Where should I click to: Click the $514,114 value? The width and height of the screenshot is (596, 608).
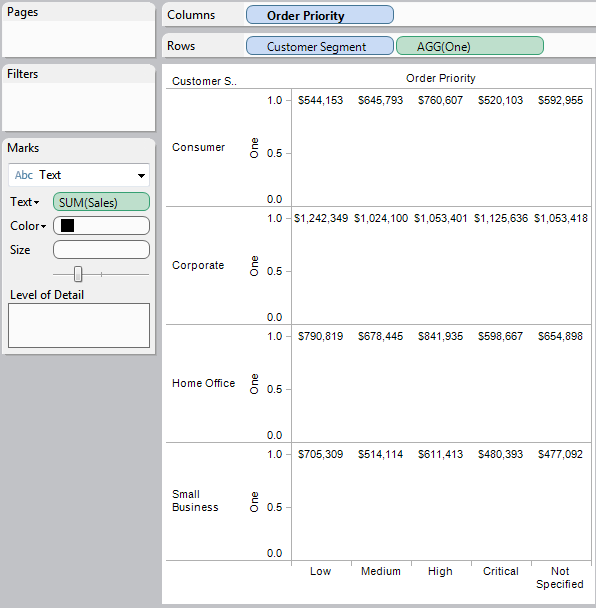point(381,454)
